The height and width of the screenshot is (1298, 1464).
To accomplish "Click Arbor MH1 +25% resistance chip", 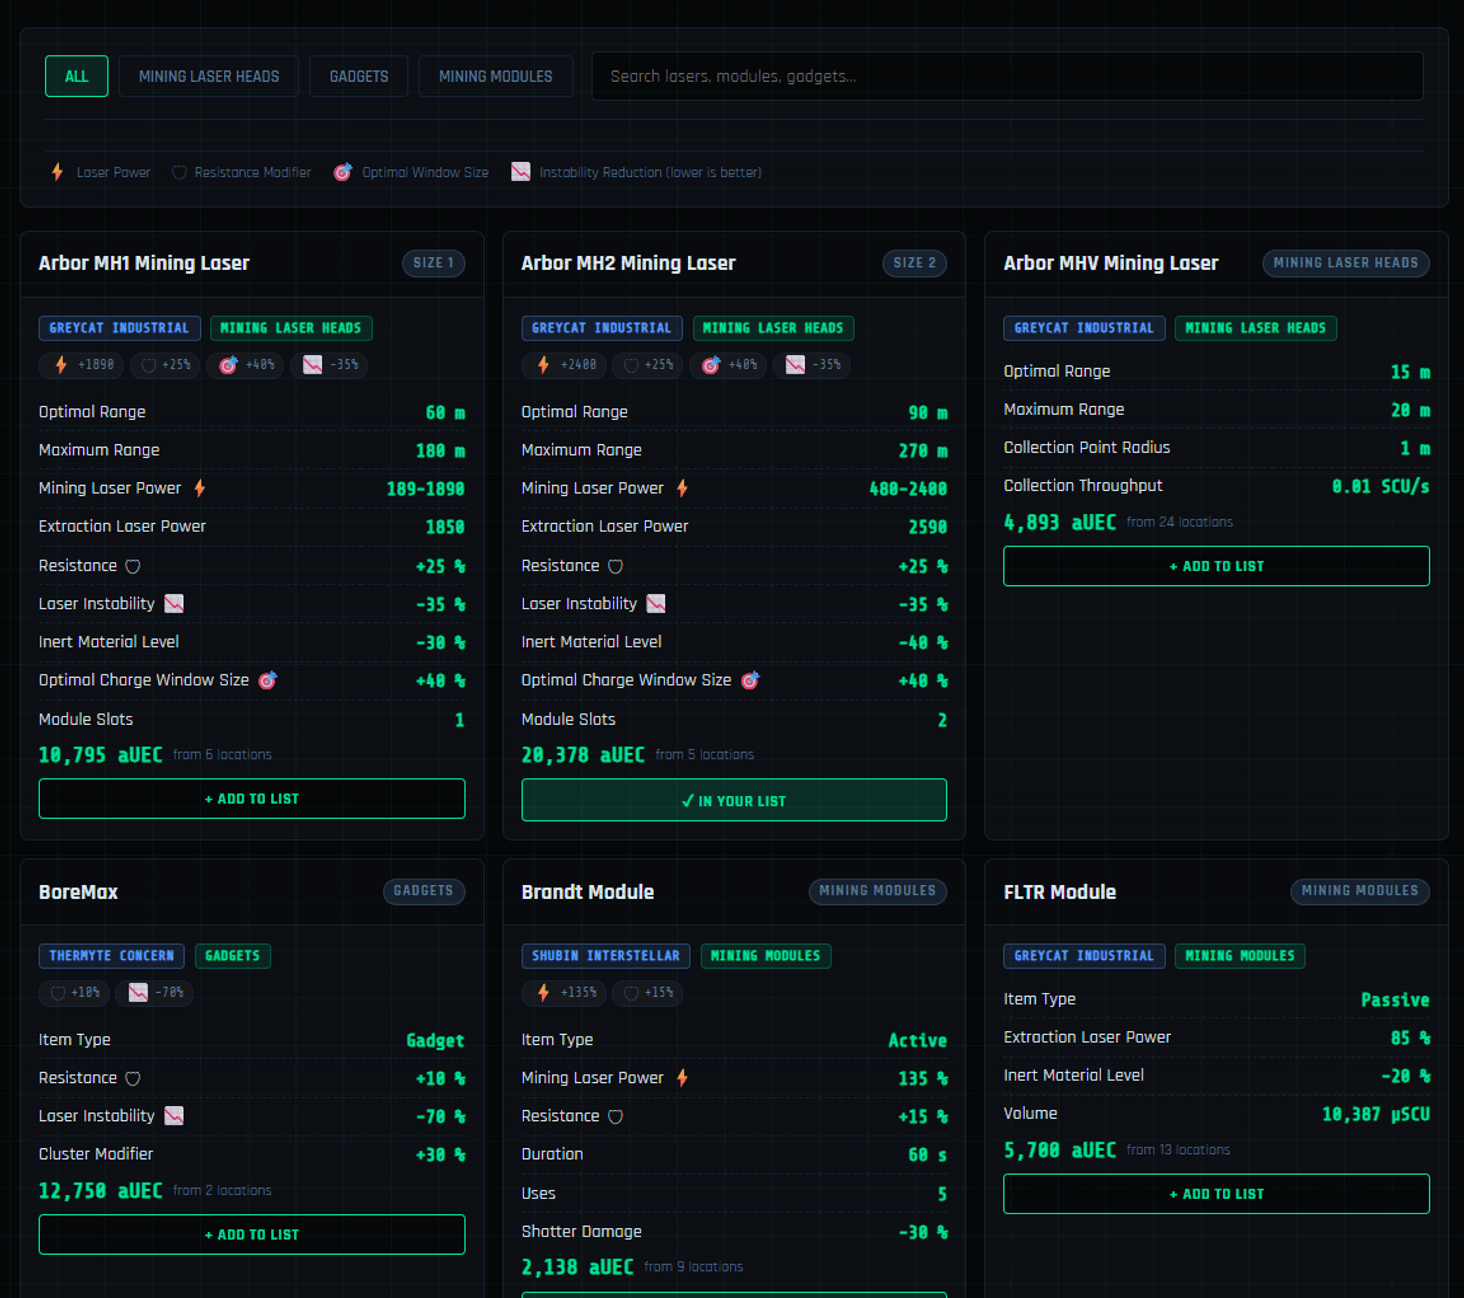I will coord(166,365).
